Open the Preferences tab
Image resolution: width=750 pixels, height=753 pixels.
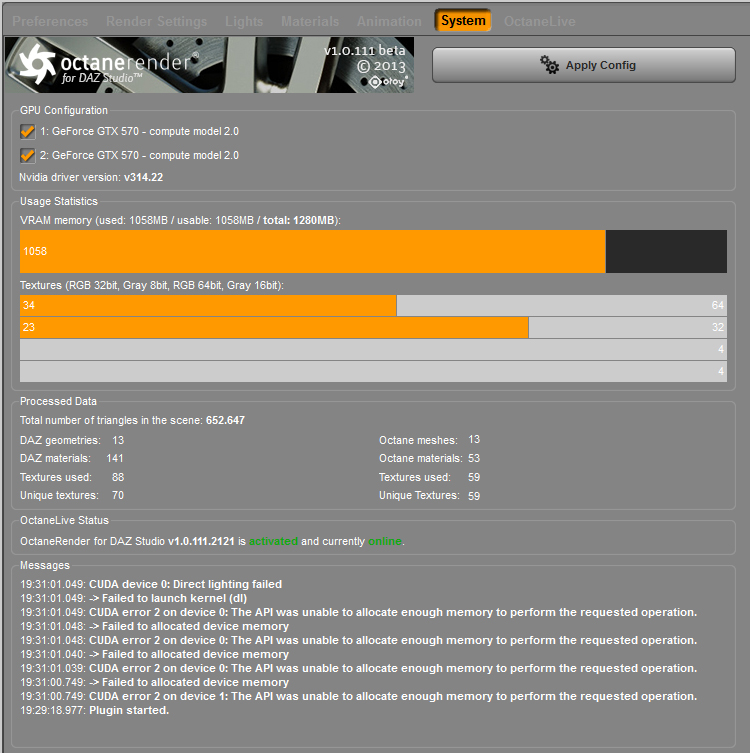click(x=50, y=21)
